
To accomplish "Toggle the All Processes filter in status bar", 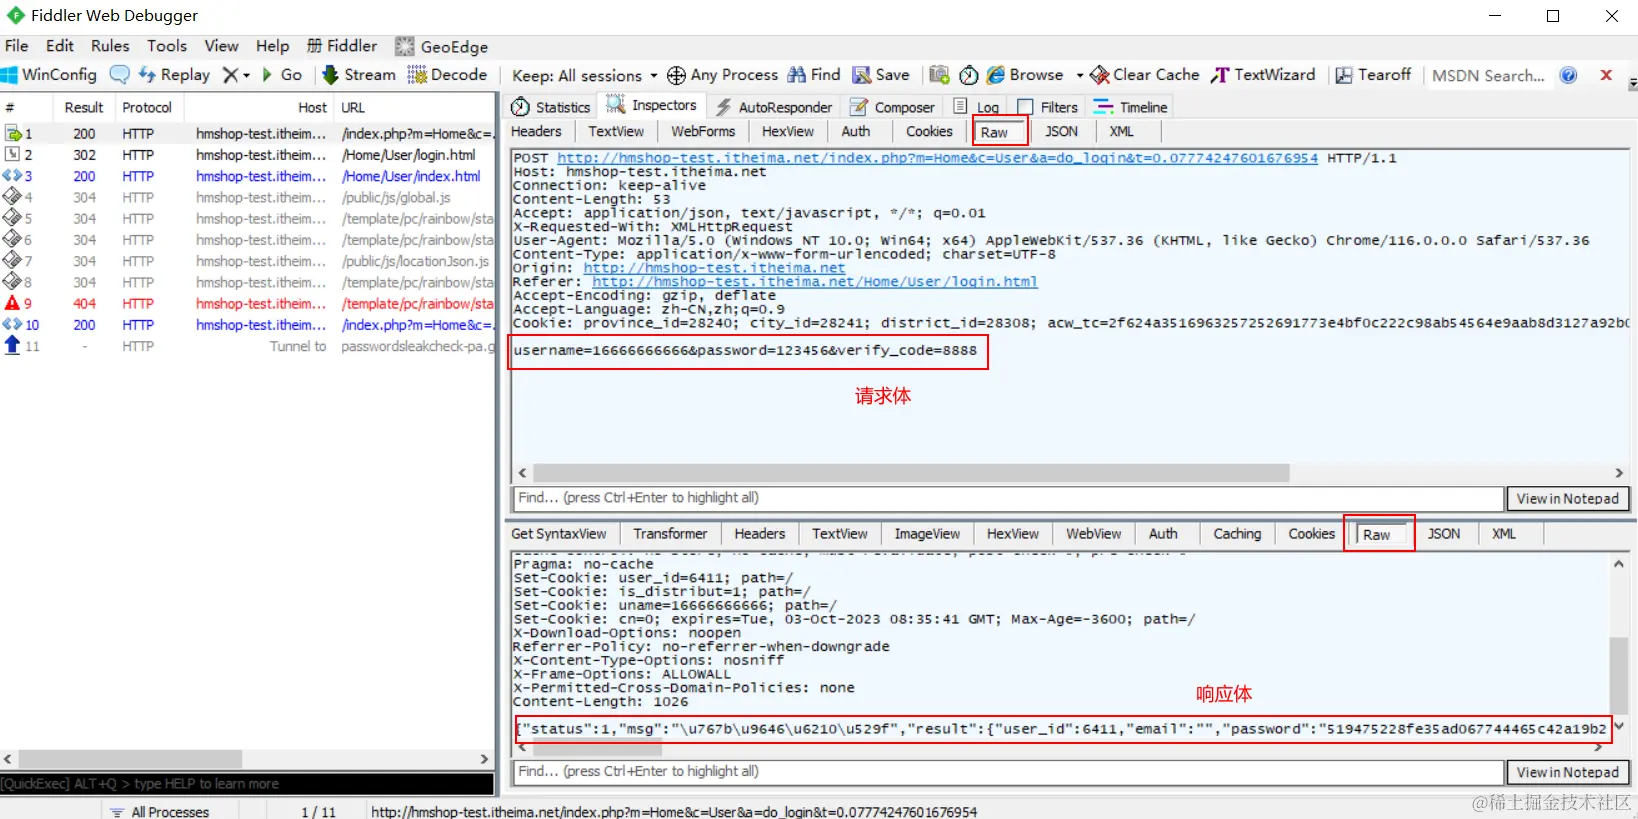I will (x=160, y=811).
